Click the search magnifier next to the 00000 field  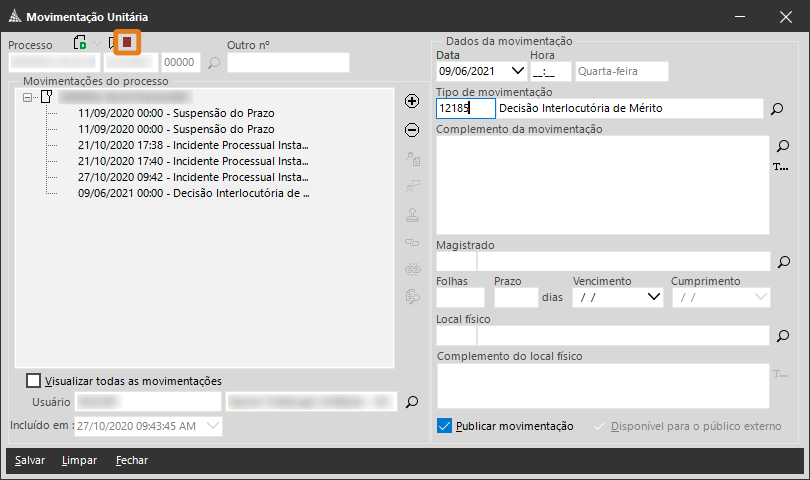(x=214, y=63)
